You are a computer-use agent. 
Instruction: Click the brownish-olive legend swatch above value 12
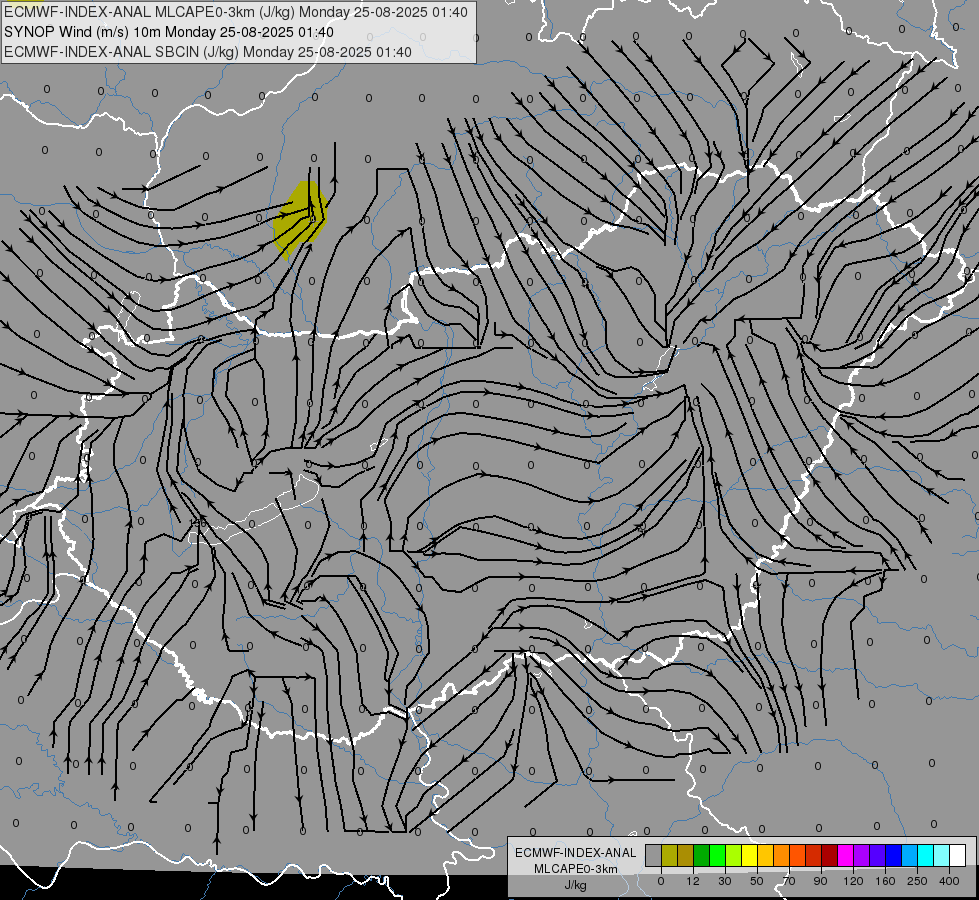pyautogui.click(x=686, y=855)
